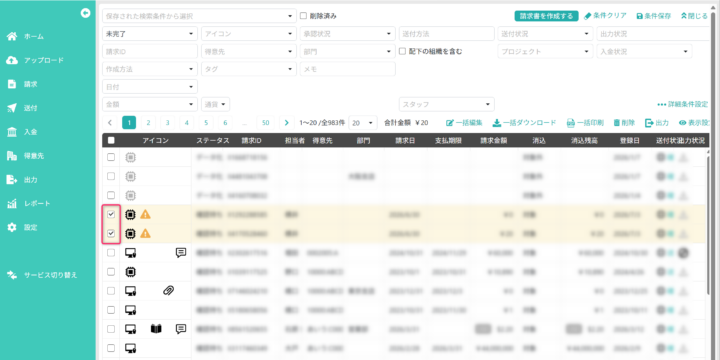Click the 一括編集 edit icon
Viewport: 720px width, 360px height.
450,123
